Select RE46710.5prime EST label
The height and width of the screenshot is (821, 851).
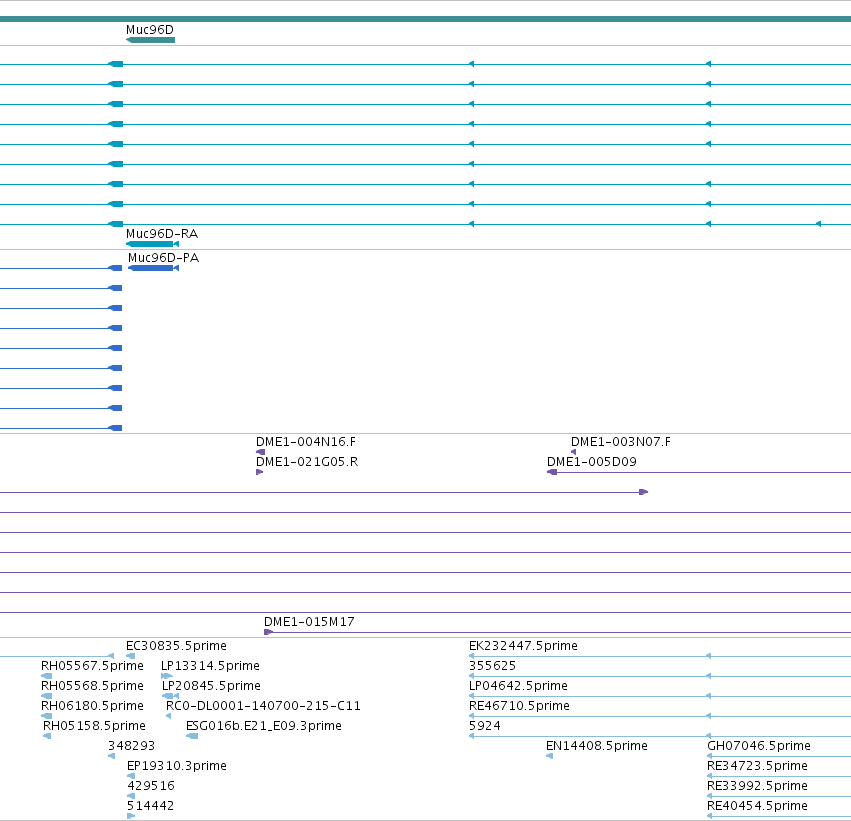tap(519, 706)
